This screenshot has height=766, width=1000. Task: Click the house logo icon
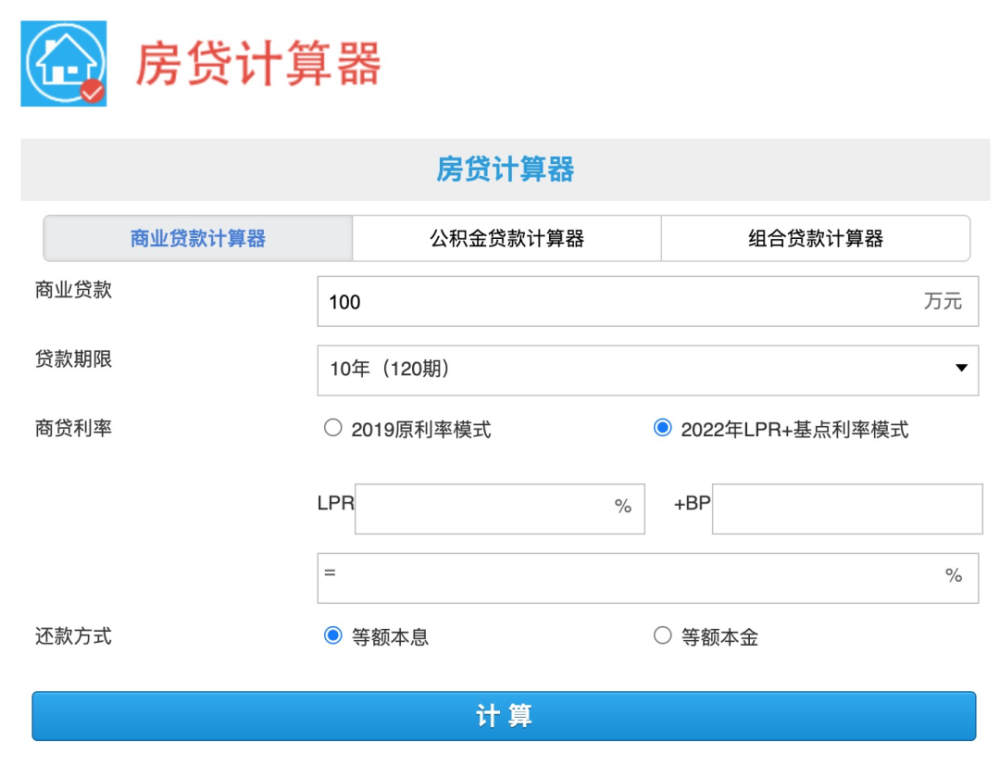click(x=62, y=58)
